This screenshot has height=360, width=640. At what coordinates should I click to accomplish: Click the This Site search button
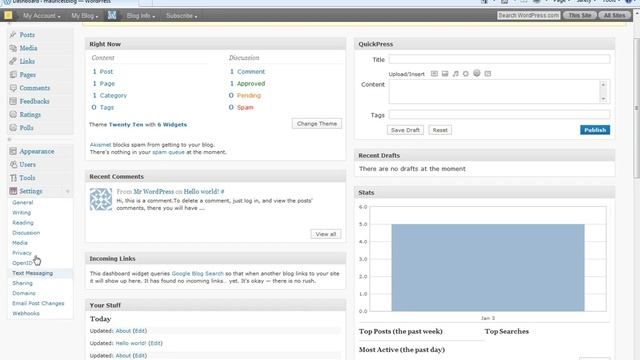(580, 16)
